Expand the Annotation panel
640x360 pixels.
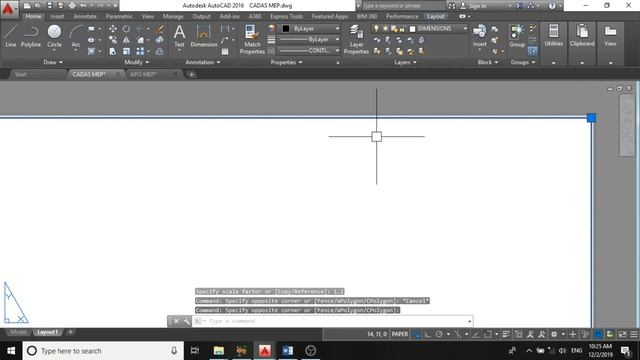[x=203, y=62]
